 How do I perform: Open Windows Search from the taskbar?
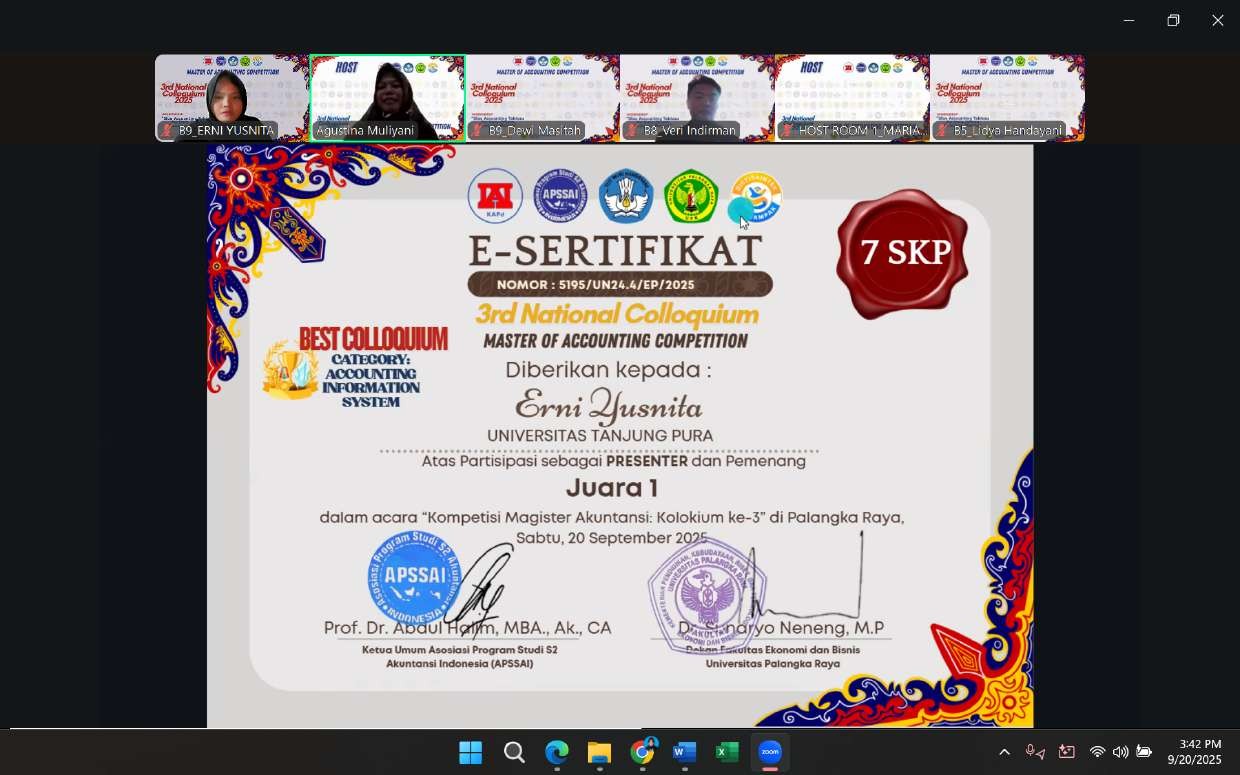514,752
